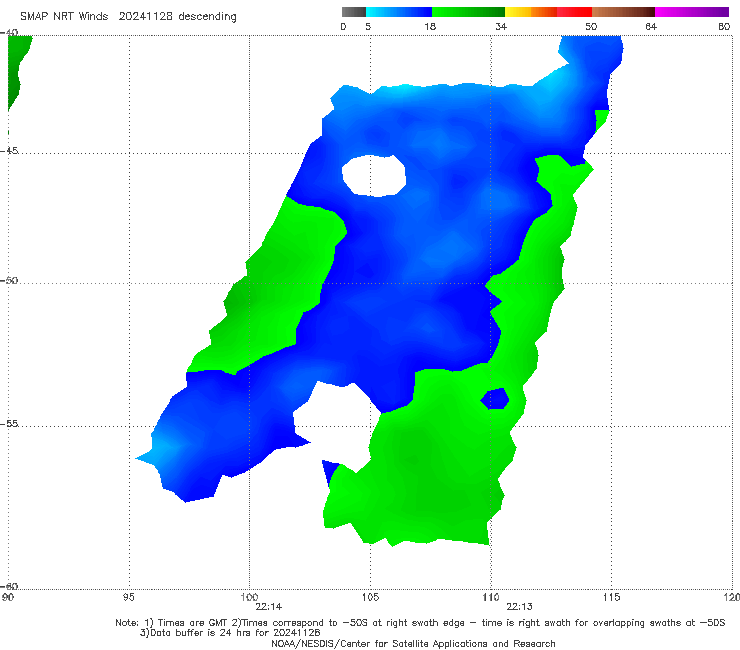Click the color bar label '0' under gray

(x=343, y=26)
